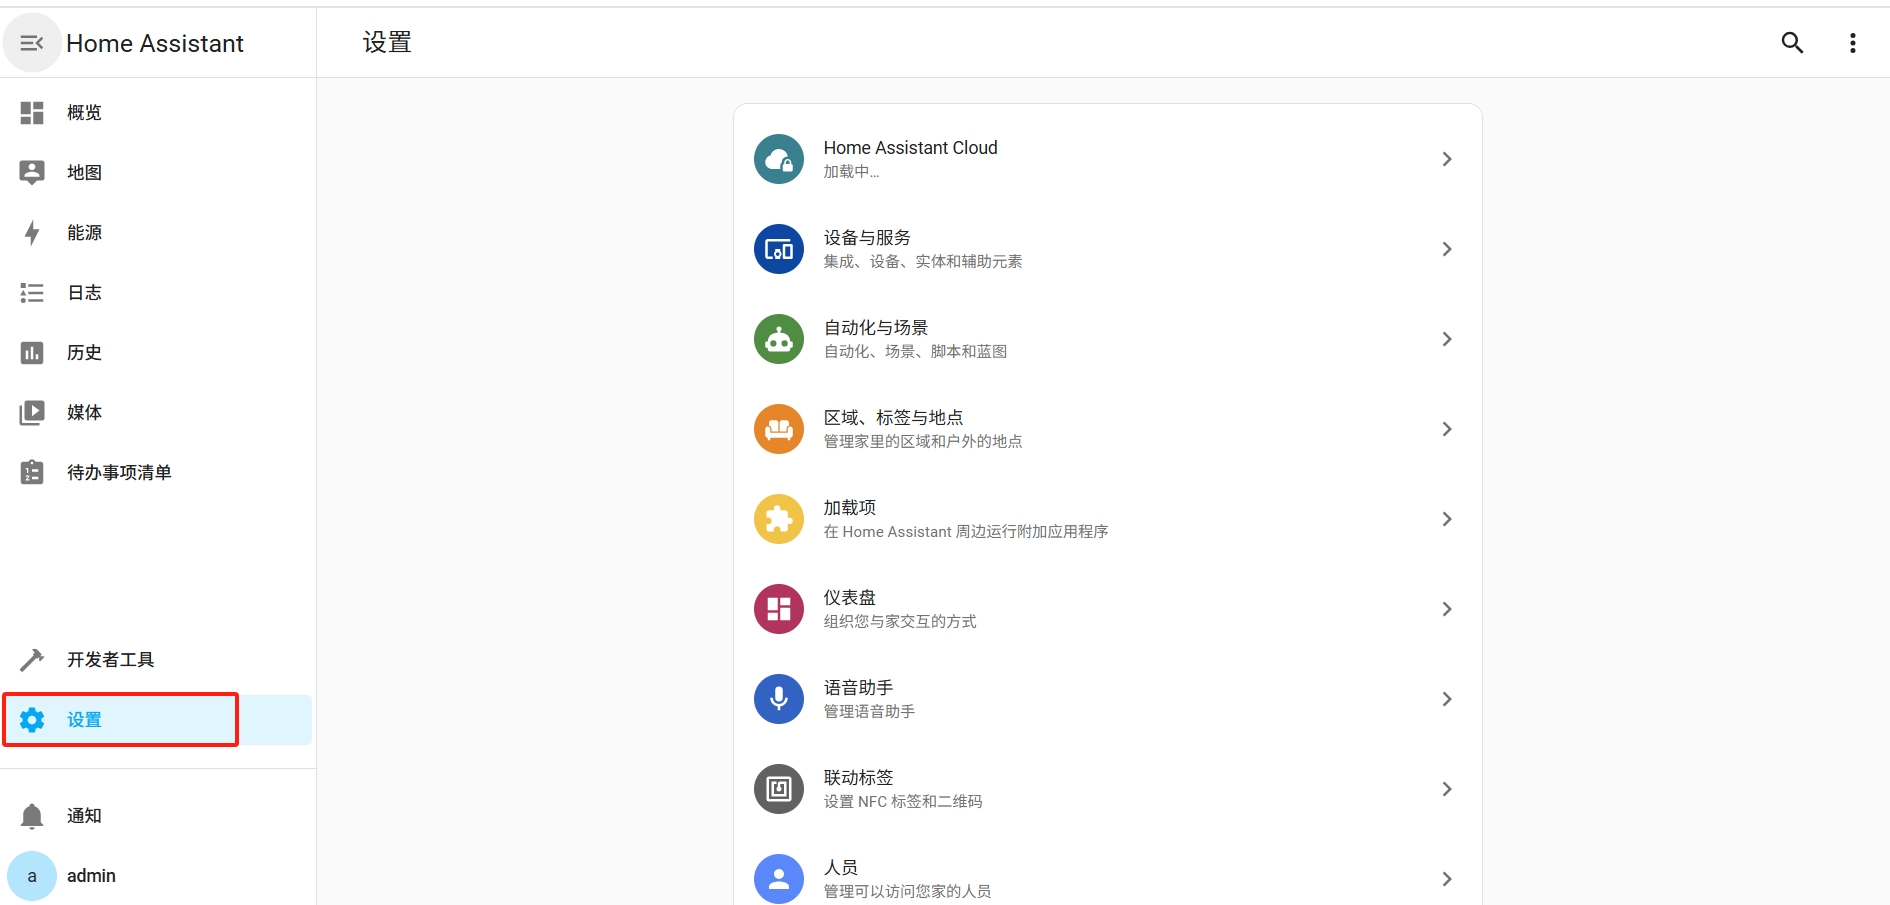Open the 待办事项清单 clipboard icon

pos(32,472)
